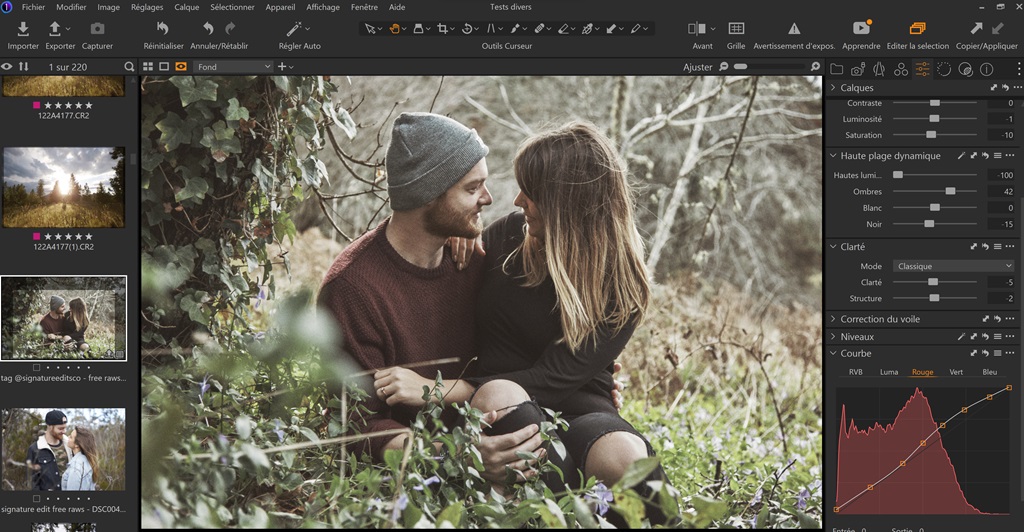This screenshot has width=1024, height=532.
Task: Toggle Avertissement d'expos. warning
Action: click(794, 29)
